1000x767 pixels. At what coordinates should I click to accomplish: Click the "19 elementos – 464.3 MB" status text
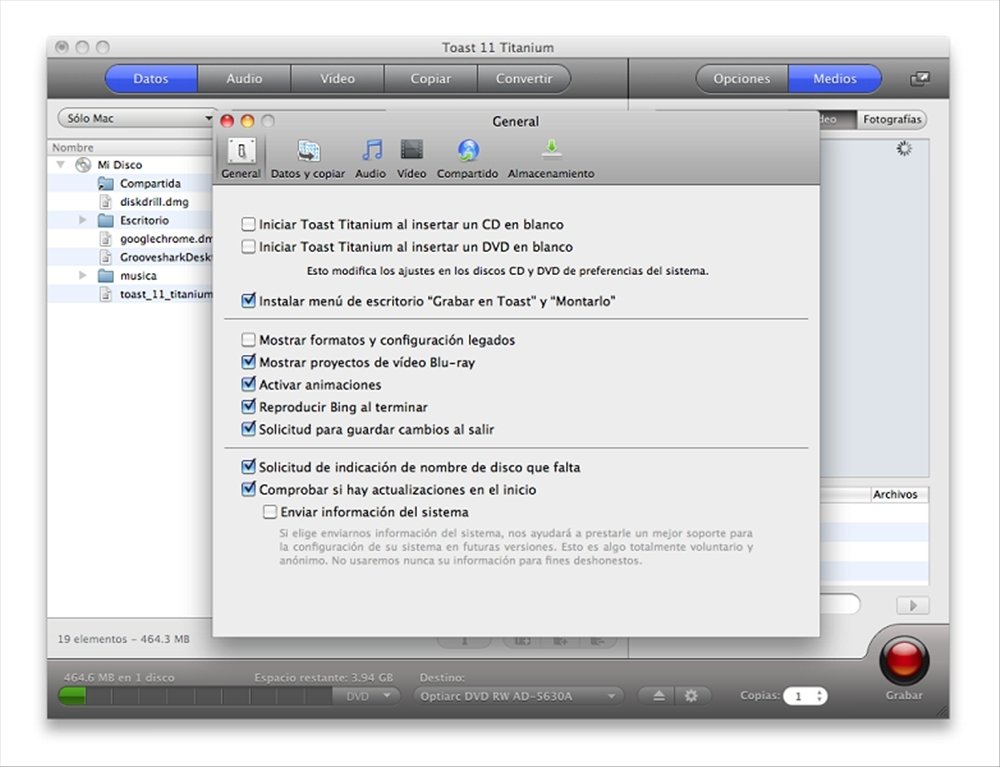[x=124, y=639]
